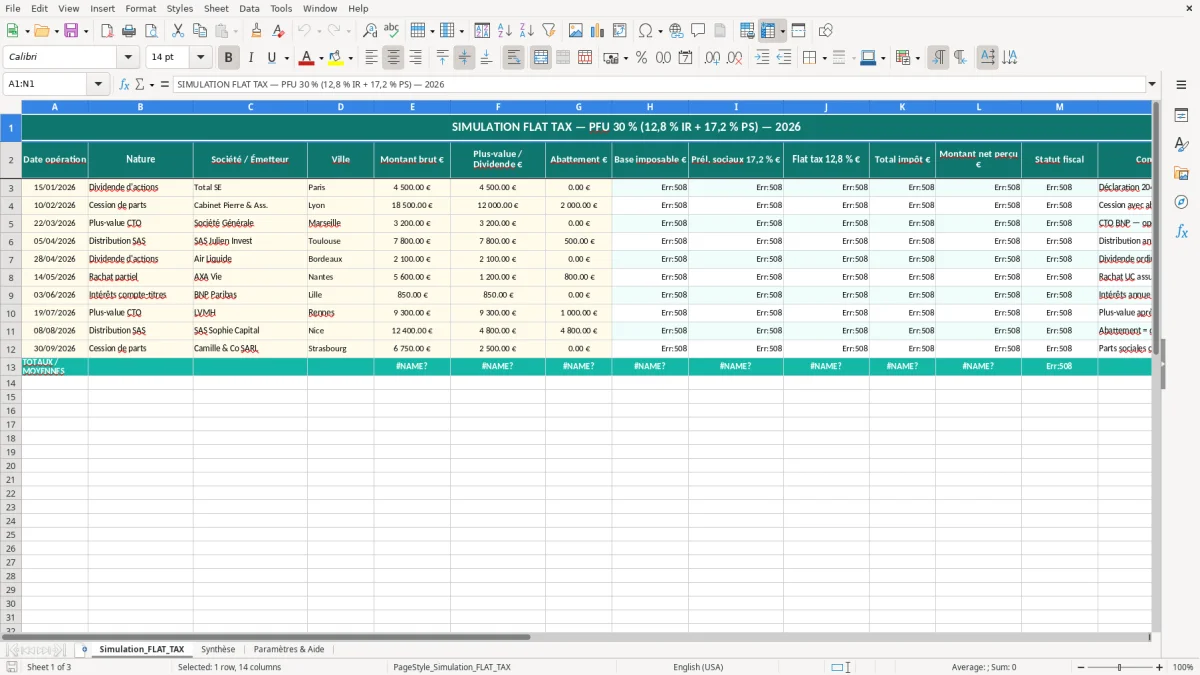Image resolution: width=1200 pixels, height=675 pixels.
Task: Toggle Center Vertically alignment
Action: [464, 58]
